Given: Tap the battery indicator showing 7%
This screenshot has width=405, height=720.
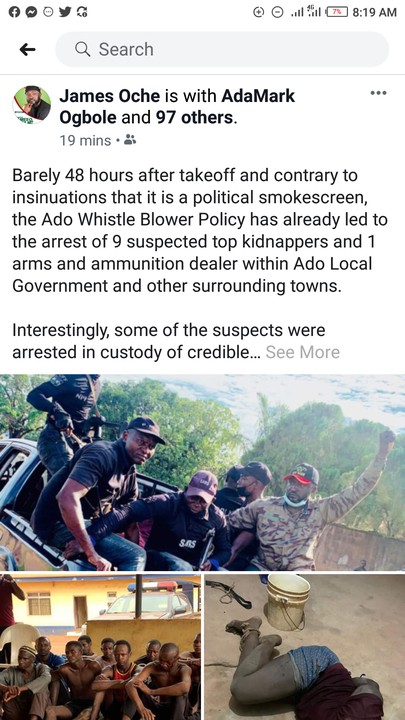Looking at the screenshot, I should (x=337, y=12).
